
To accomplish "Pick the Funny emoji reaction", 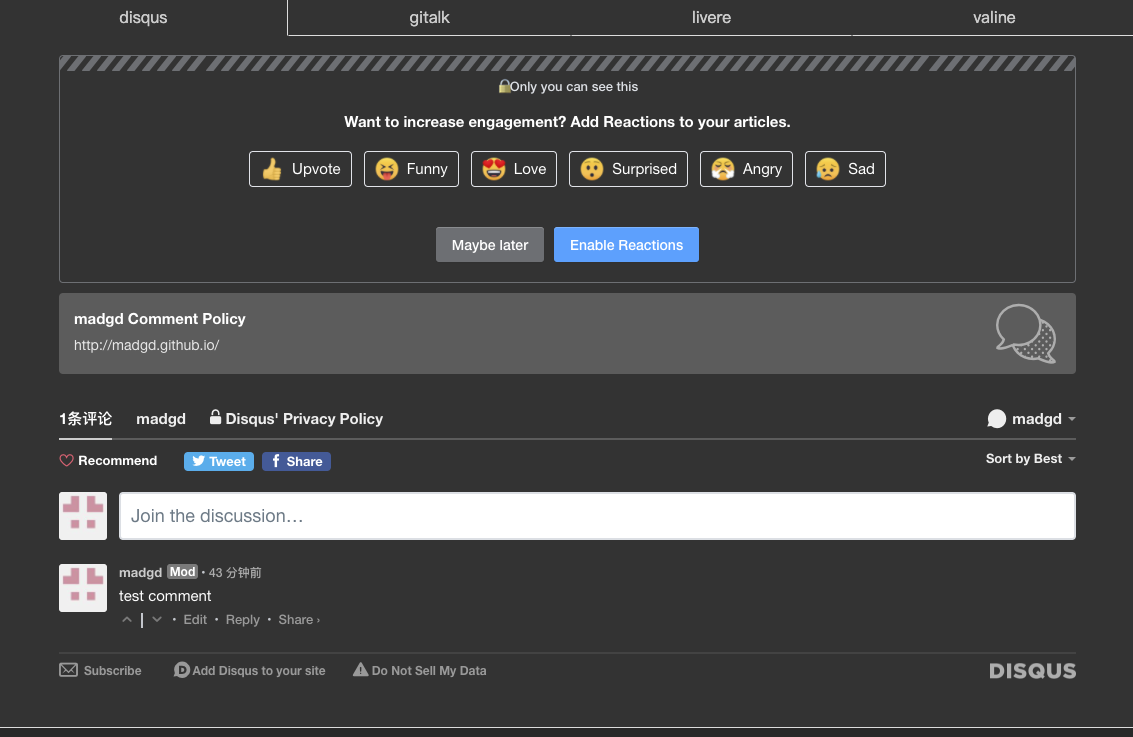I will coord(411,169).
